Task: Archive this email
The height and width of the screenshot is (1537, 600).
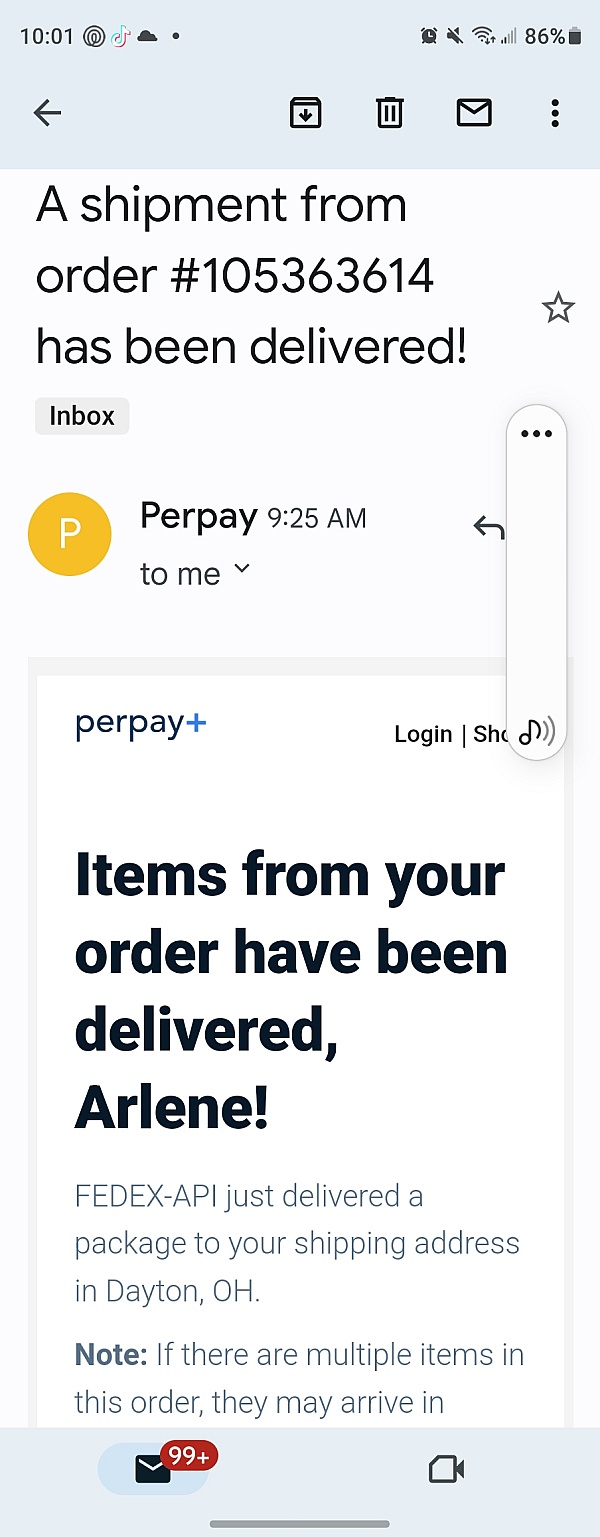Action: (x=306, y=113)
